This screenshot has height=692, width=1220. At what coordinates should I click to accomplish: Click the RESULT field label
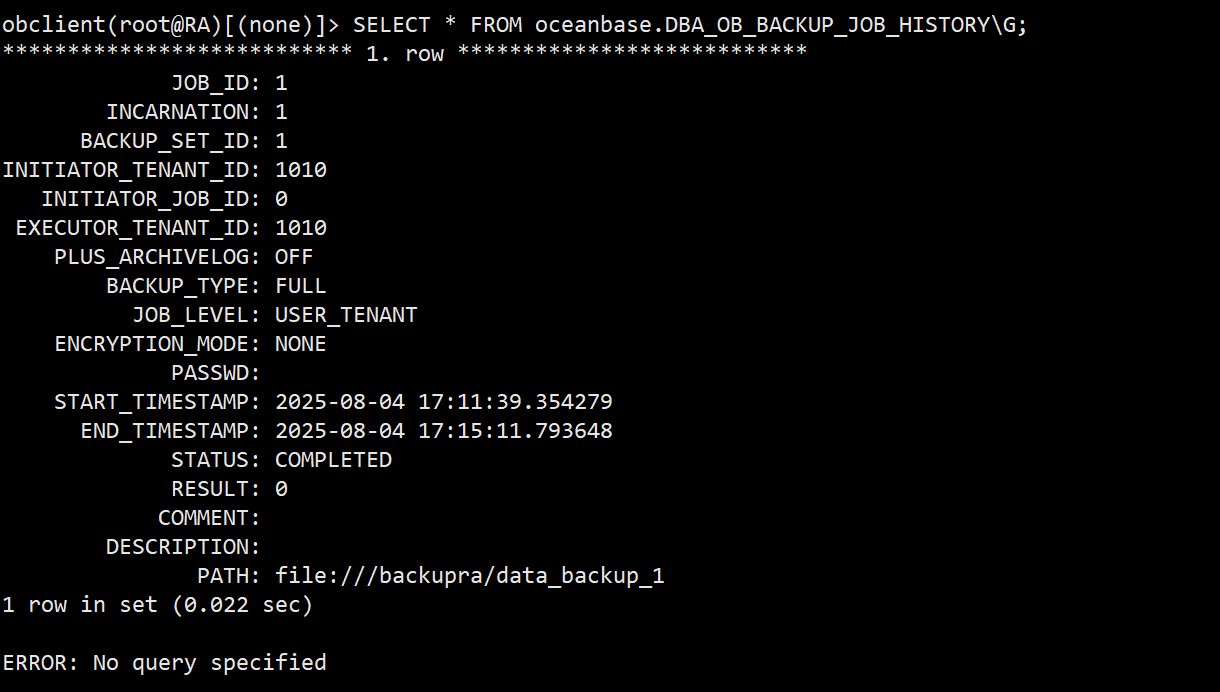coord(210,489)
